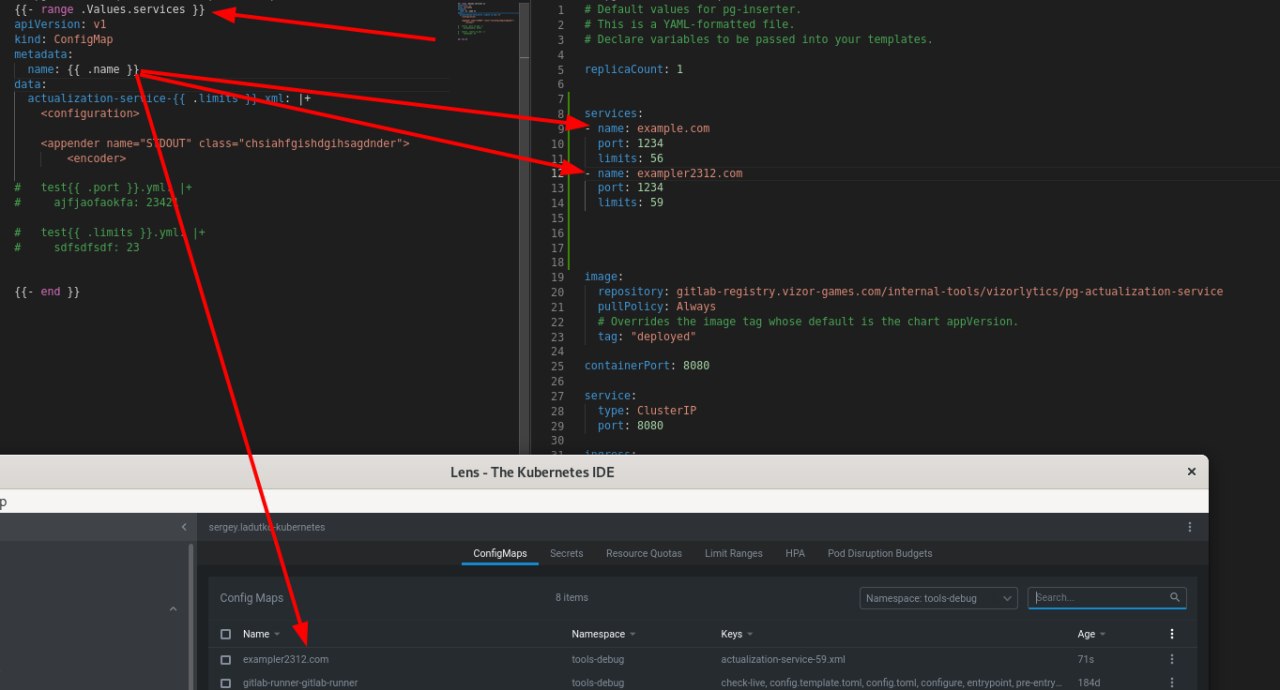
Task: Open the column options kebab in table header
Action: point(1172,634)
